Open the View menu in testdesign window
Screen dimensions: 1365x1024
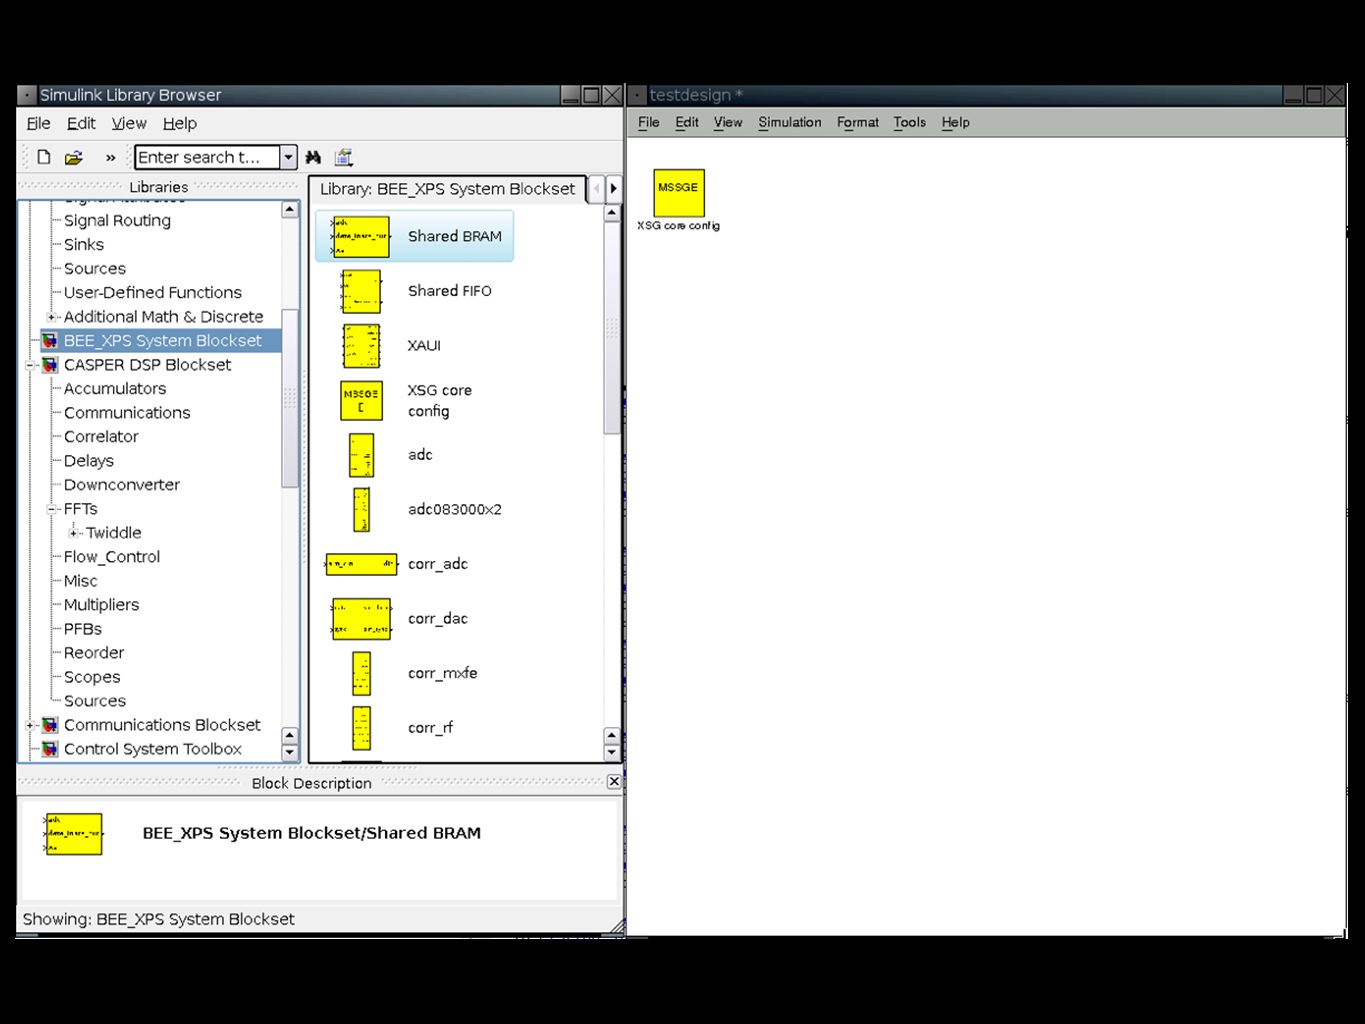[728, 122]
